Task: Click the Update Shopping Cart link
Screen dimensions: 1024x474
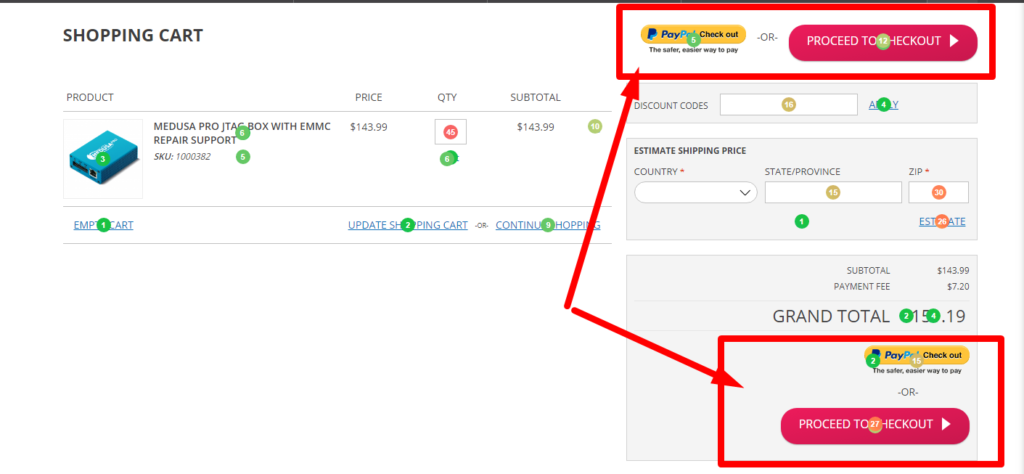Action: click(408, 225)
